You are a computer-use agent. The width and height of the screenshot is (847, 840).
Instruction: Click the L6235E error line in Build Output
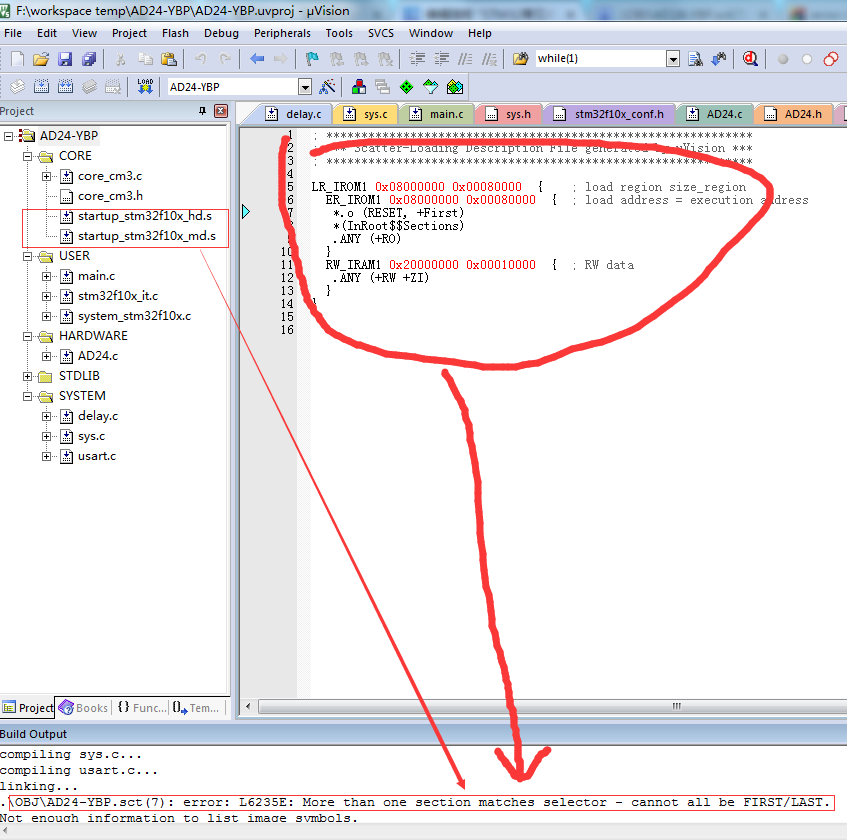click(417, 802)
